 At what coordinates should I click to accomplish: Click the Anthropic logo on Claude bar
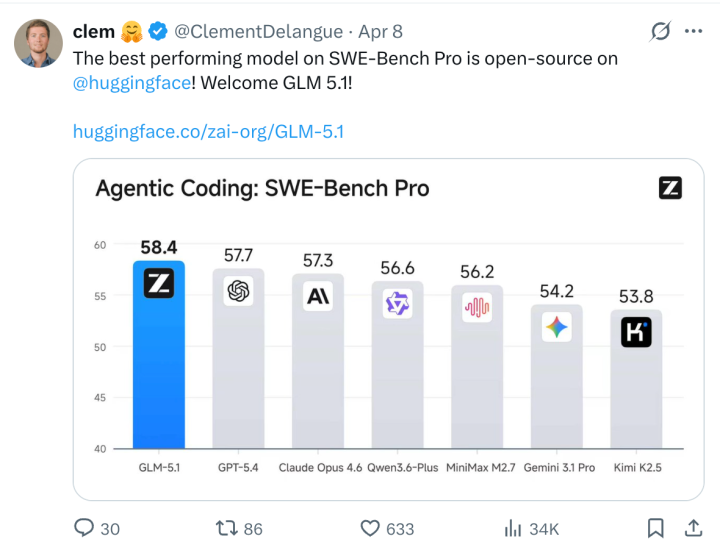318,296
